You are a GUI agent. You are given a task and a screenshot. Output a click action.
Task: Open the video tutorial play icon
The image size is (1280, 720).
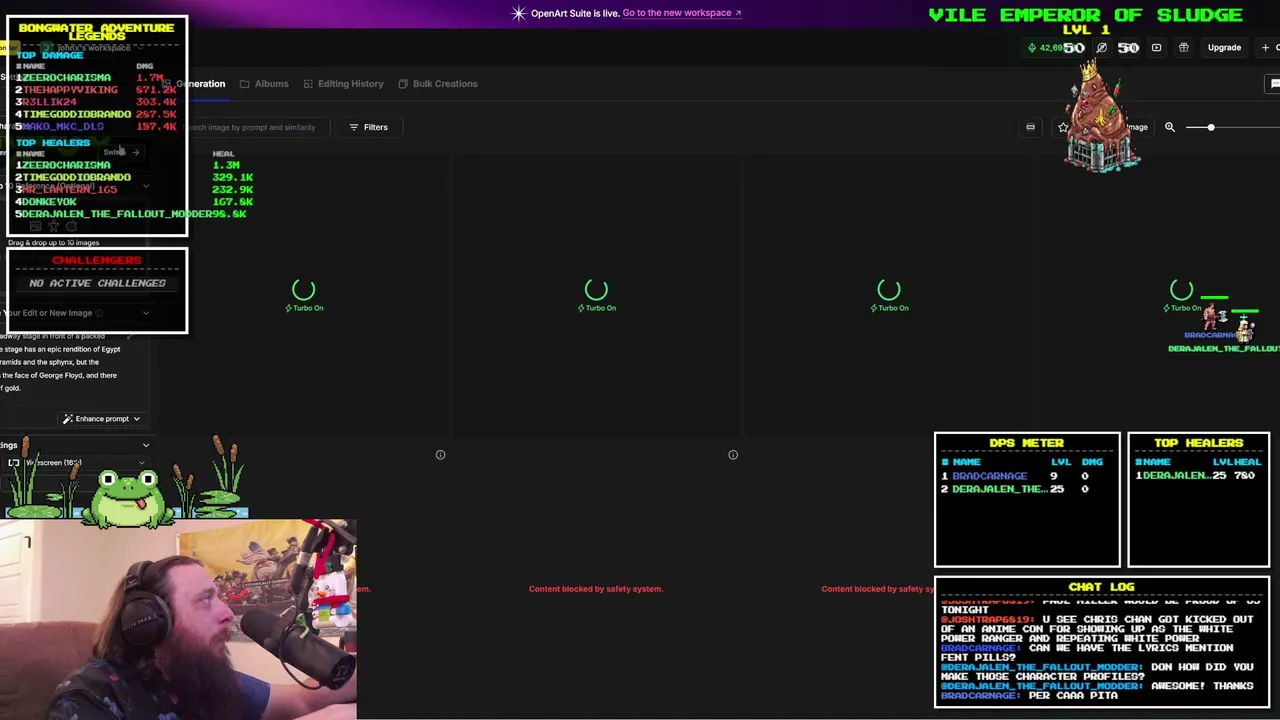point(1156,47)
